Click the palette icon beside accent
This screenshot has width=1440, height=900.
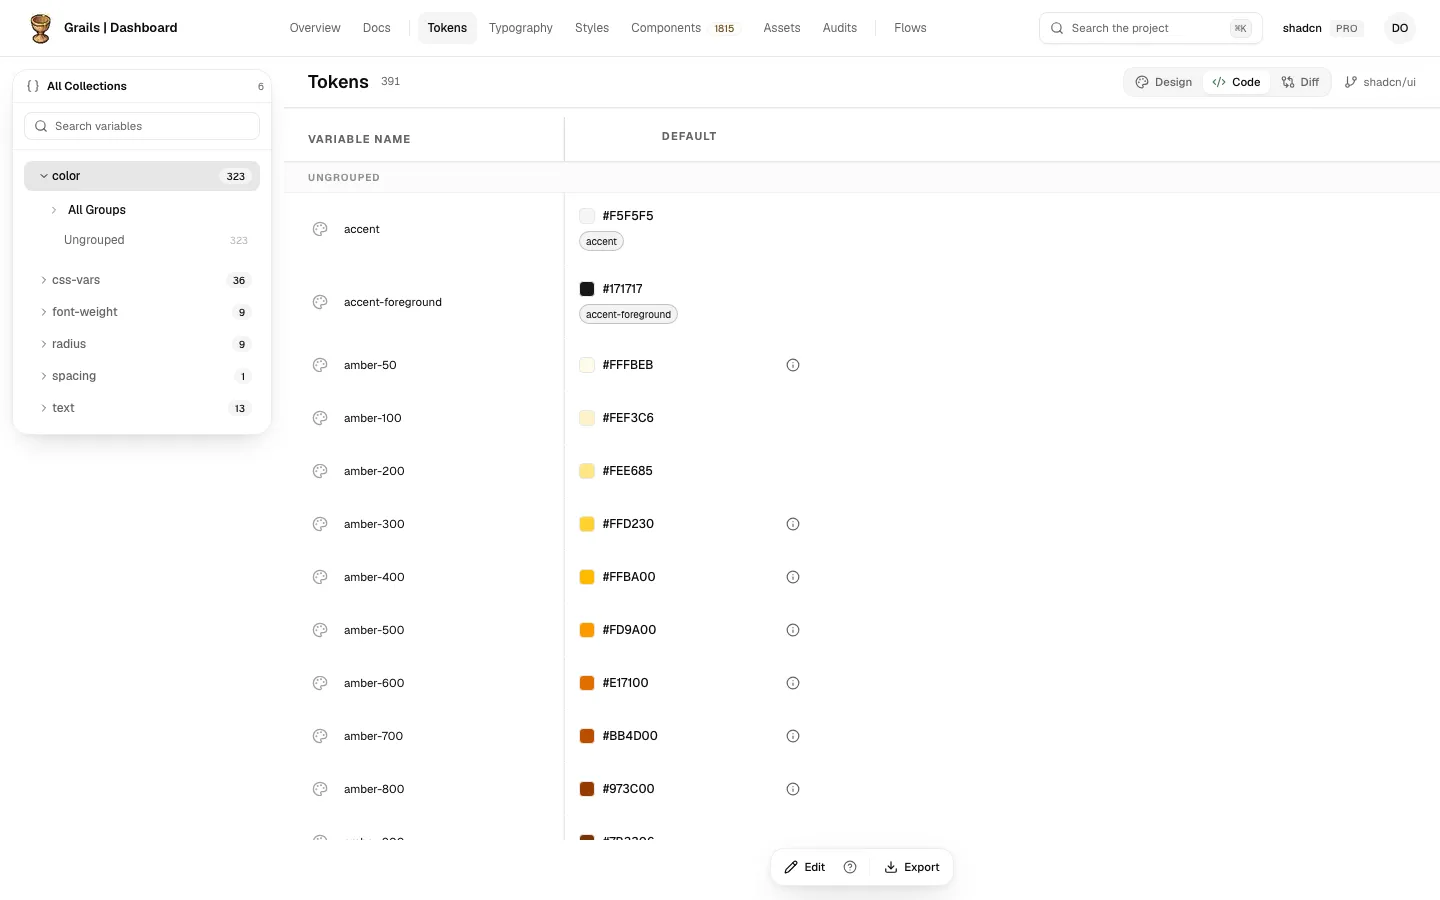click(x=320, y=229)
